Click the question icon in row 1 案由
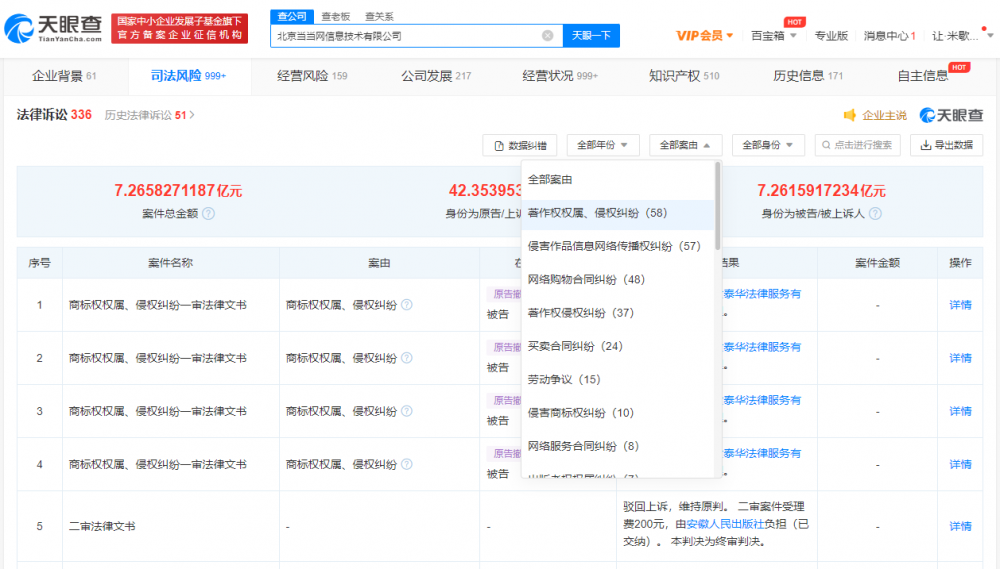 pyautogui.click(x=407, y=305)
